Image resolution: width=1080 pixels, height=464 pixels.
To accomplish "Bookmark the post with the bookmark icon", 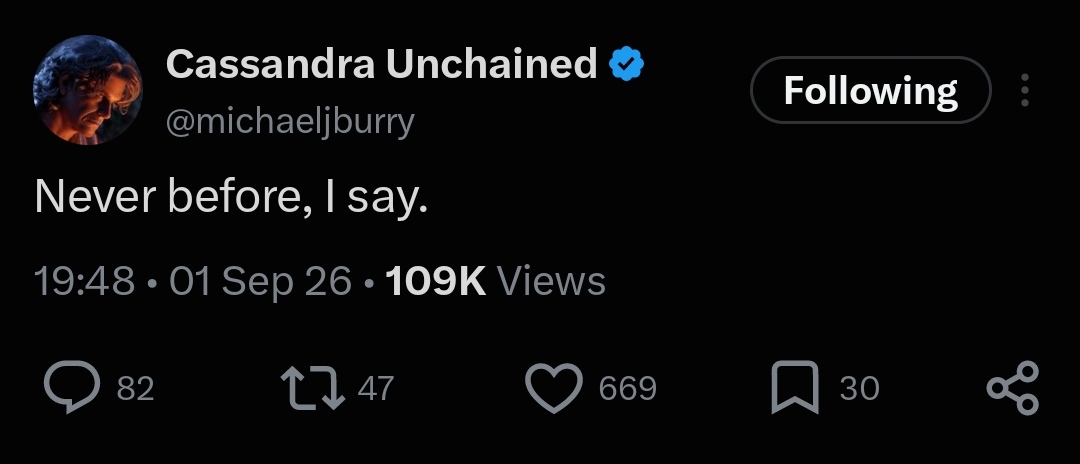I will click(x=795, y=388).
